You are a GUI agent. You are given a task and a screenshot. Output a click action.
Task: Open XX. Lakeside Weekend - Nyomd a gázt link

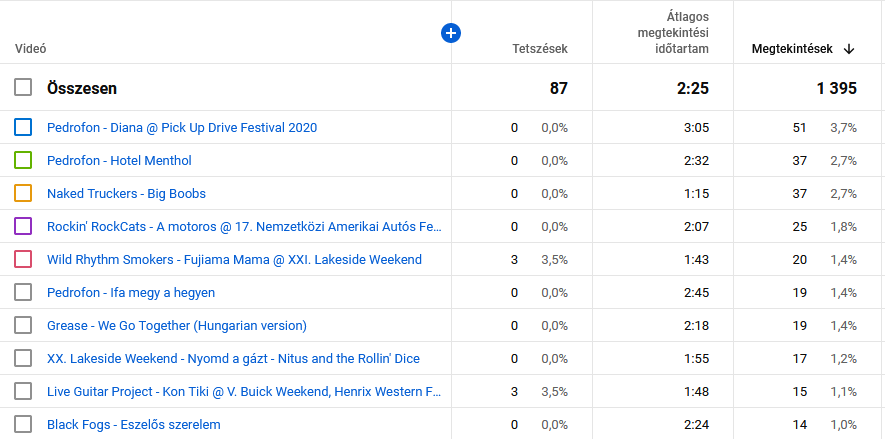coord(233,358)
